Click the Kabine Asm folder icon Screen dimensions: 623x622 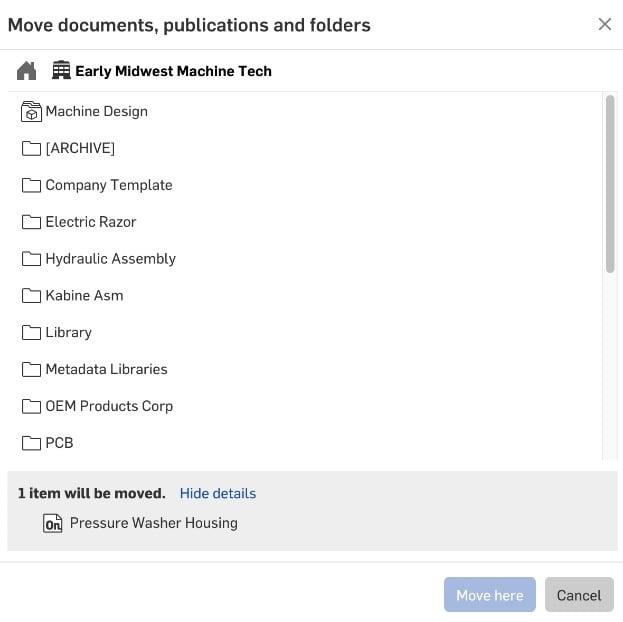[x=31, y=296]
